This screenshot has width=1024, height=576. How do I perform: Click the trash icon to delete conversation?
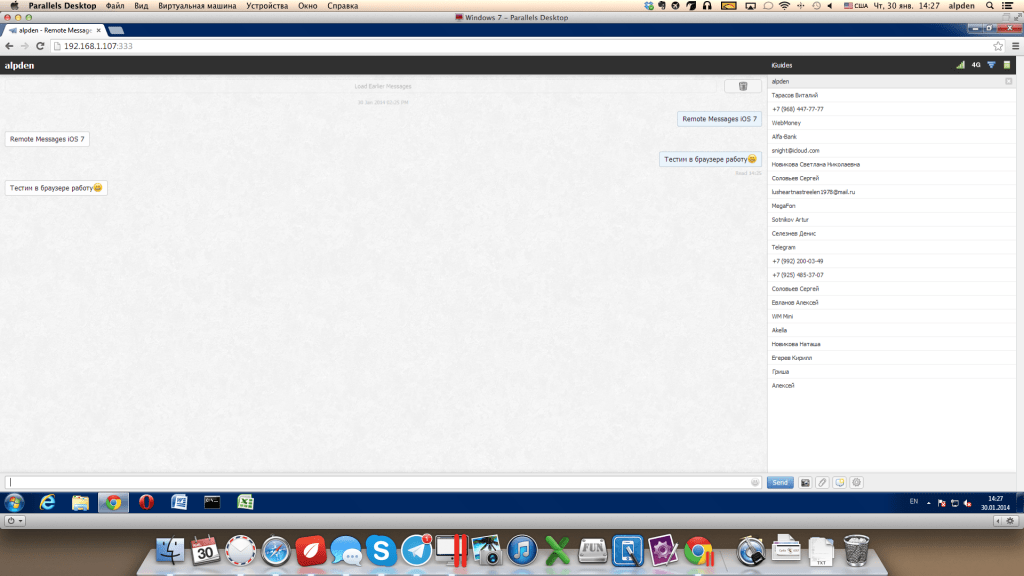point(742,86)
